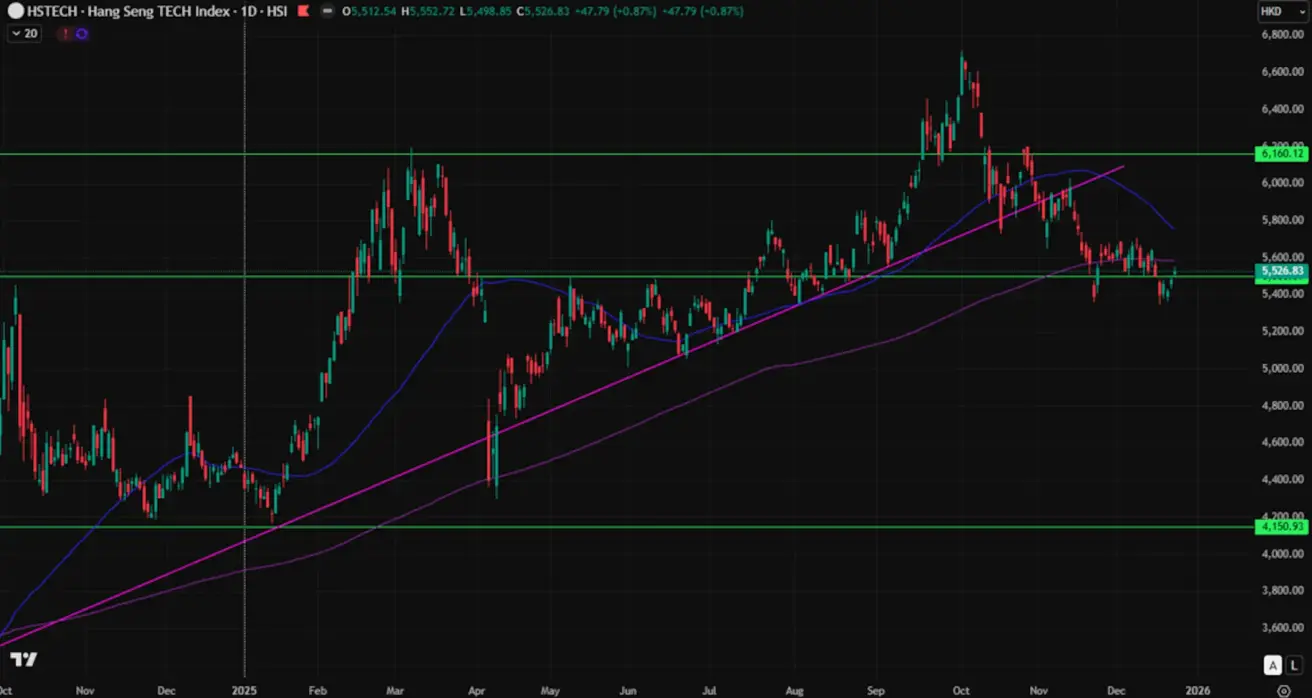This screenshot has width=1312, height=698.
Task: Open the HKD currency dropdown
Action: pos(1281,12)
